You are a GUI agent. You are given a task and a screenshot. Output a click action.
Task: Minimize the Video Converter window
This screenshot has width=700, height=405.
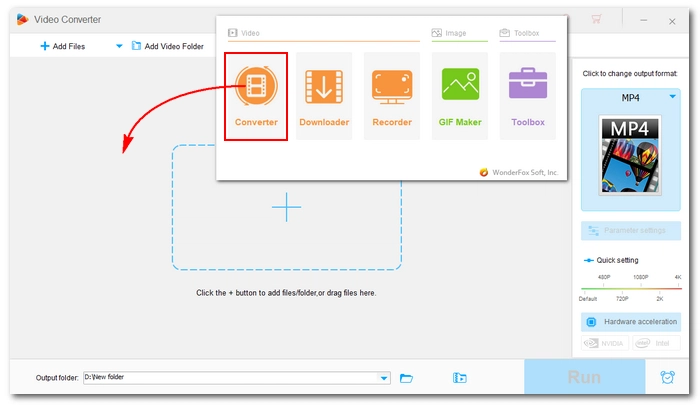[x=643, y=21]
